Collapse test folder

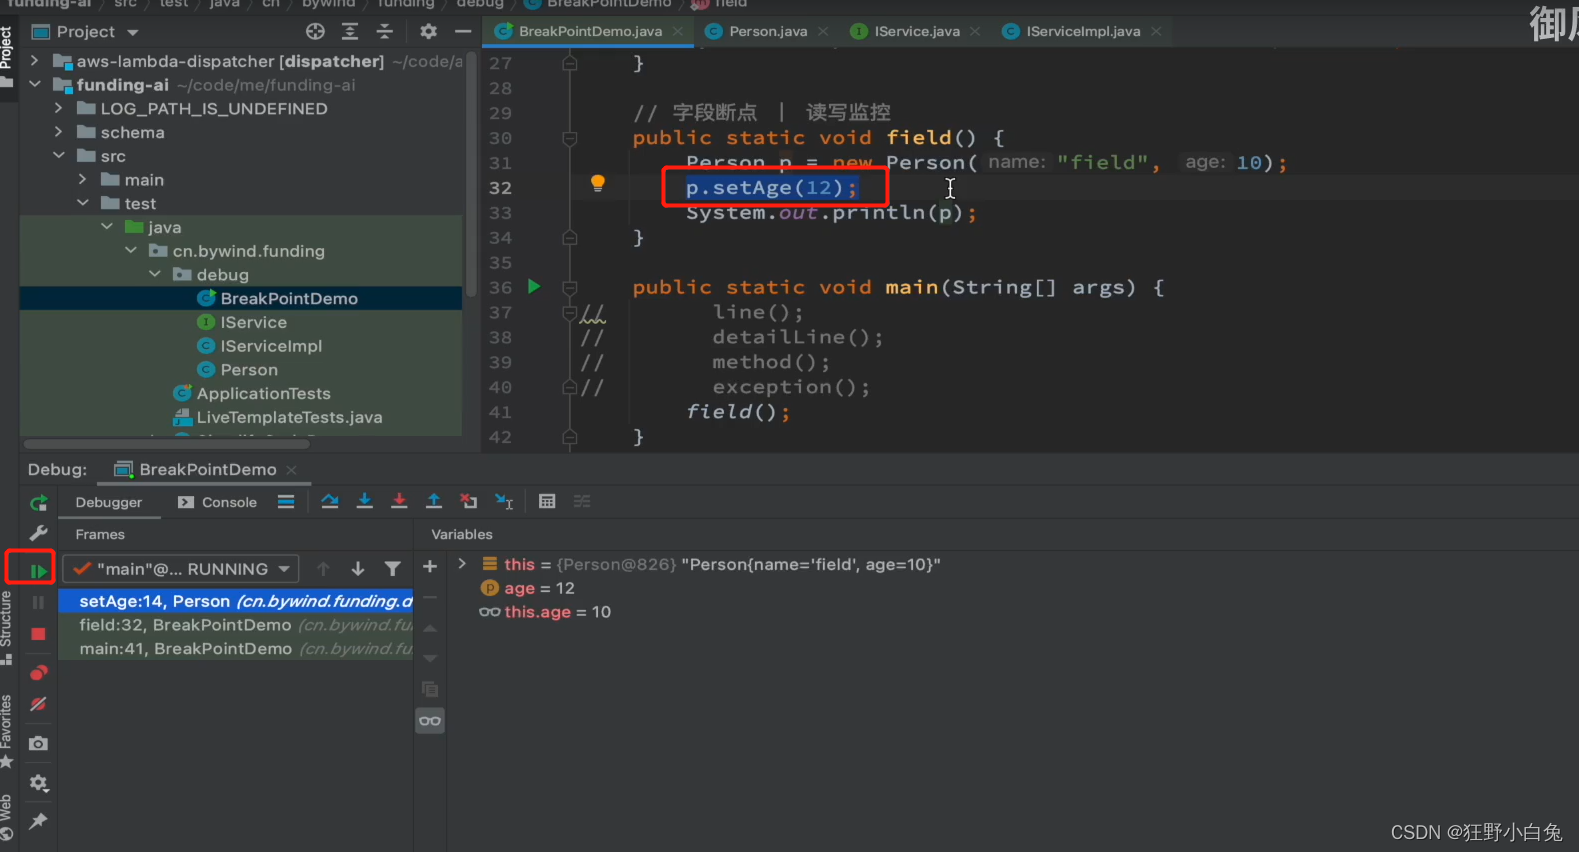point(82,203)
